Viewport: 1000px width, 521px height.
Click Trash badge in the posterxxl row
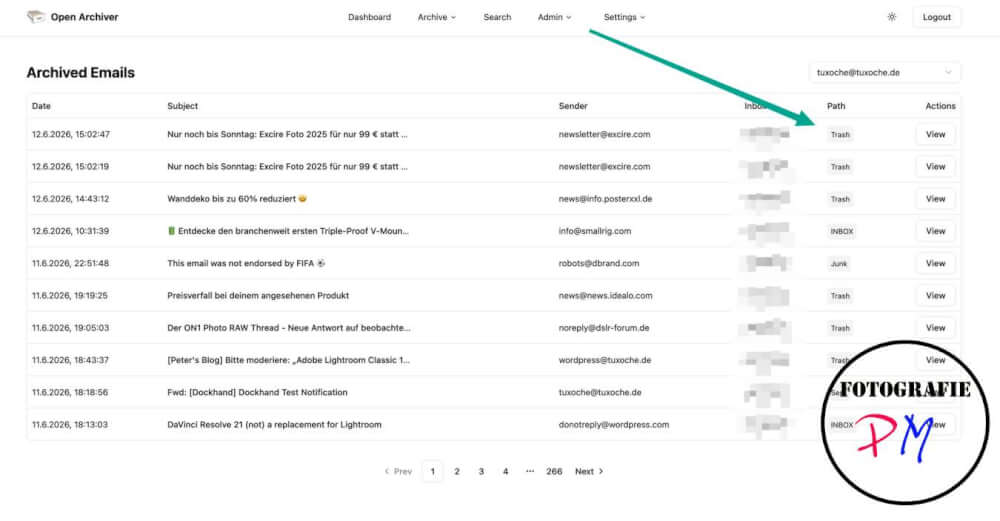click(x=840, y=199)
